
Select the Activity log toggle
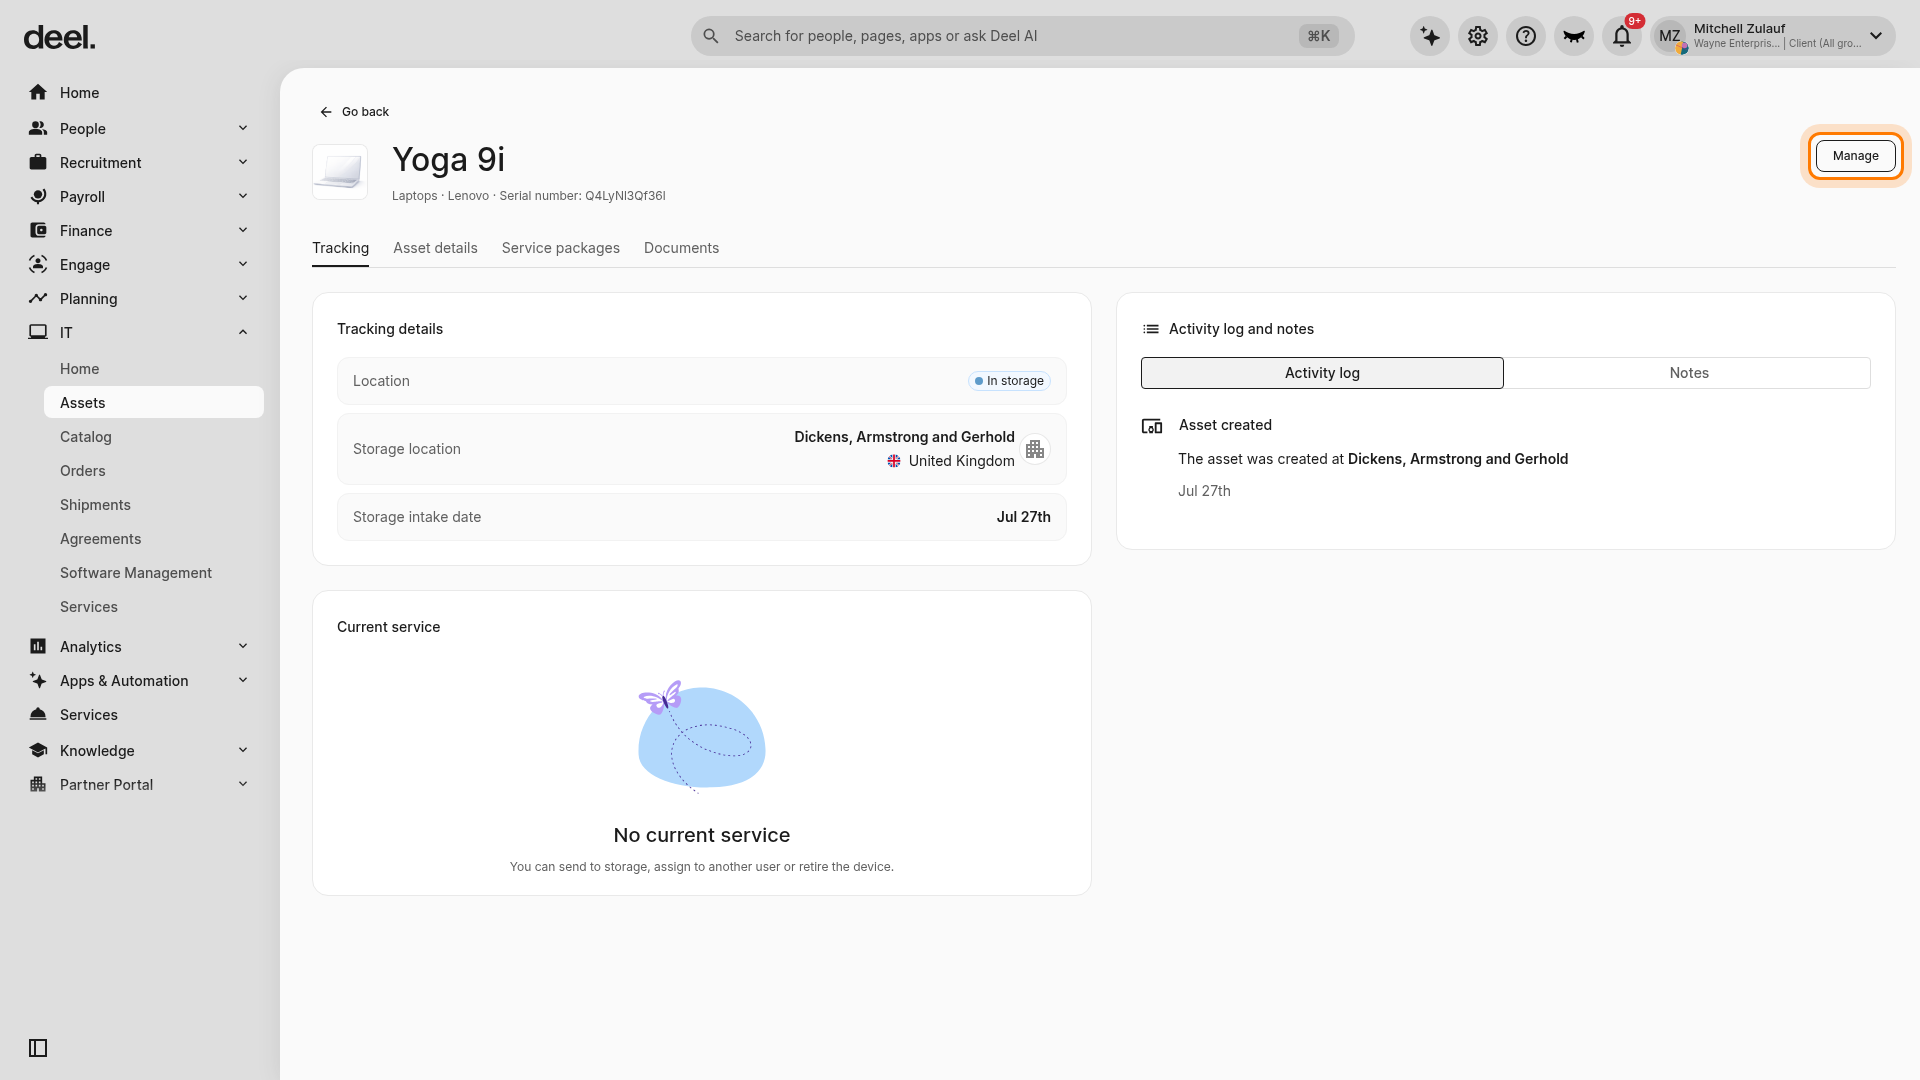(x=1322, y=373)
